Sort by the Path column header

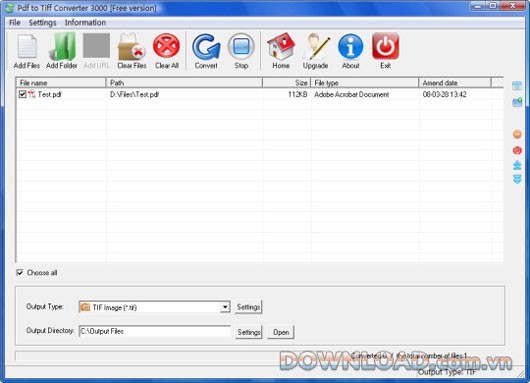[185, 83]
